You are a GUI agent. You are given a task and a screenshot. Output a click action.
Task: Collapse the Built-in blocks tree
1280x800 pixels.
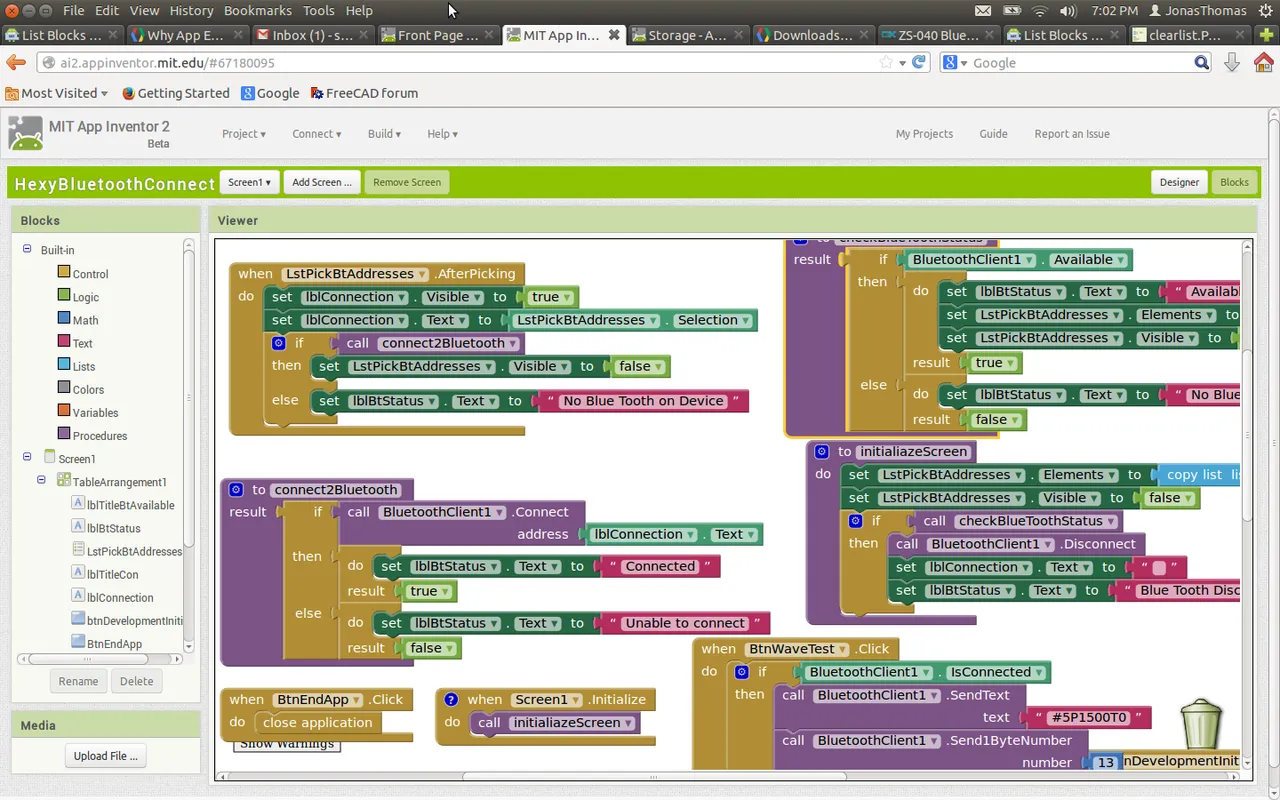(x=27, y=249)
